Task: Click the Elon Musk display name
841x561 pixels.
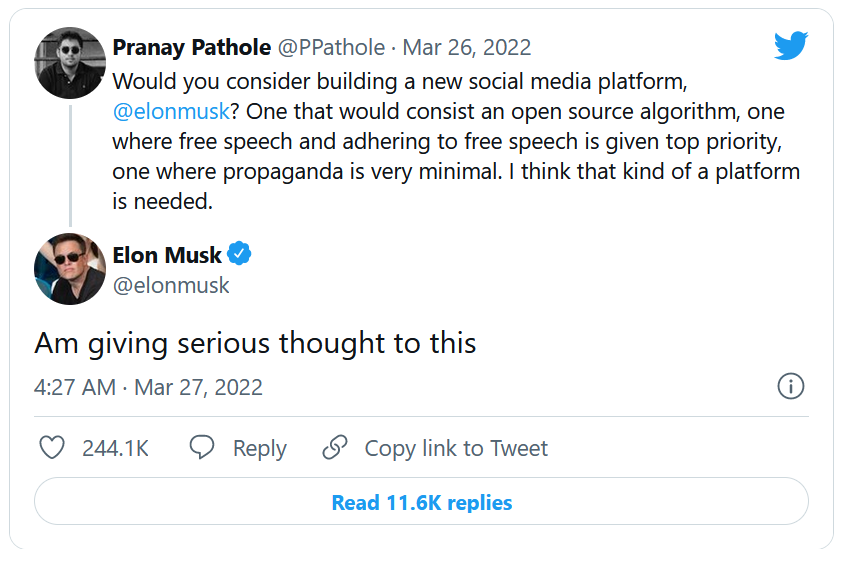Action: [167, 255]
